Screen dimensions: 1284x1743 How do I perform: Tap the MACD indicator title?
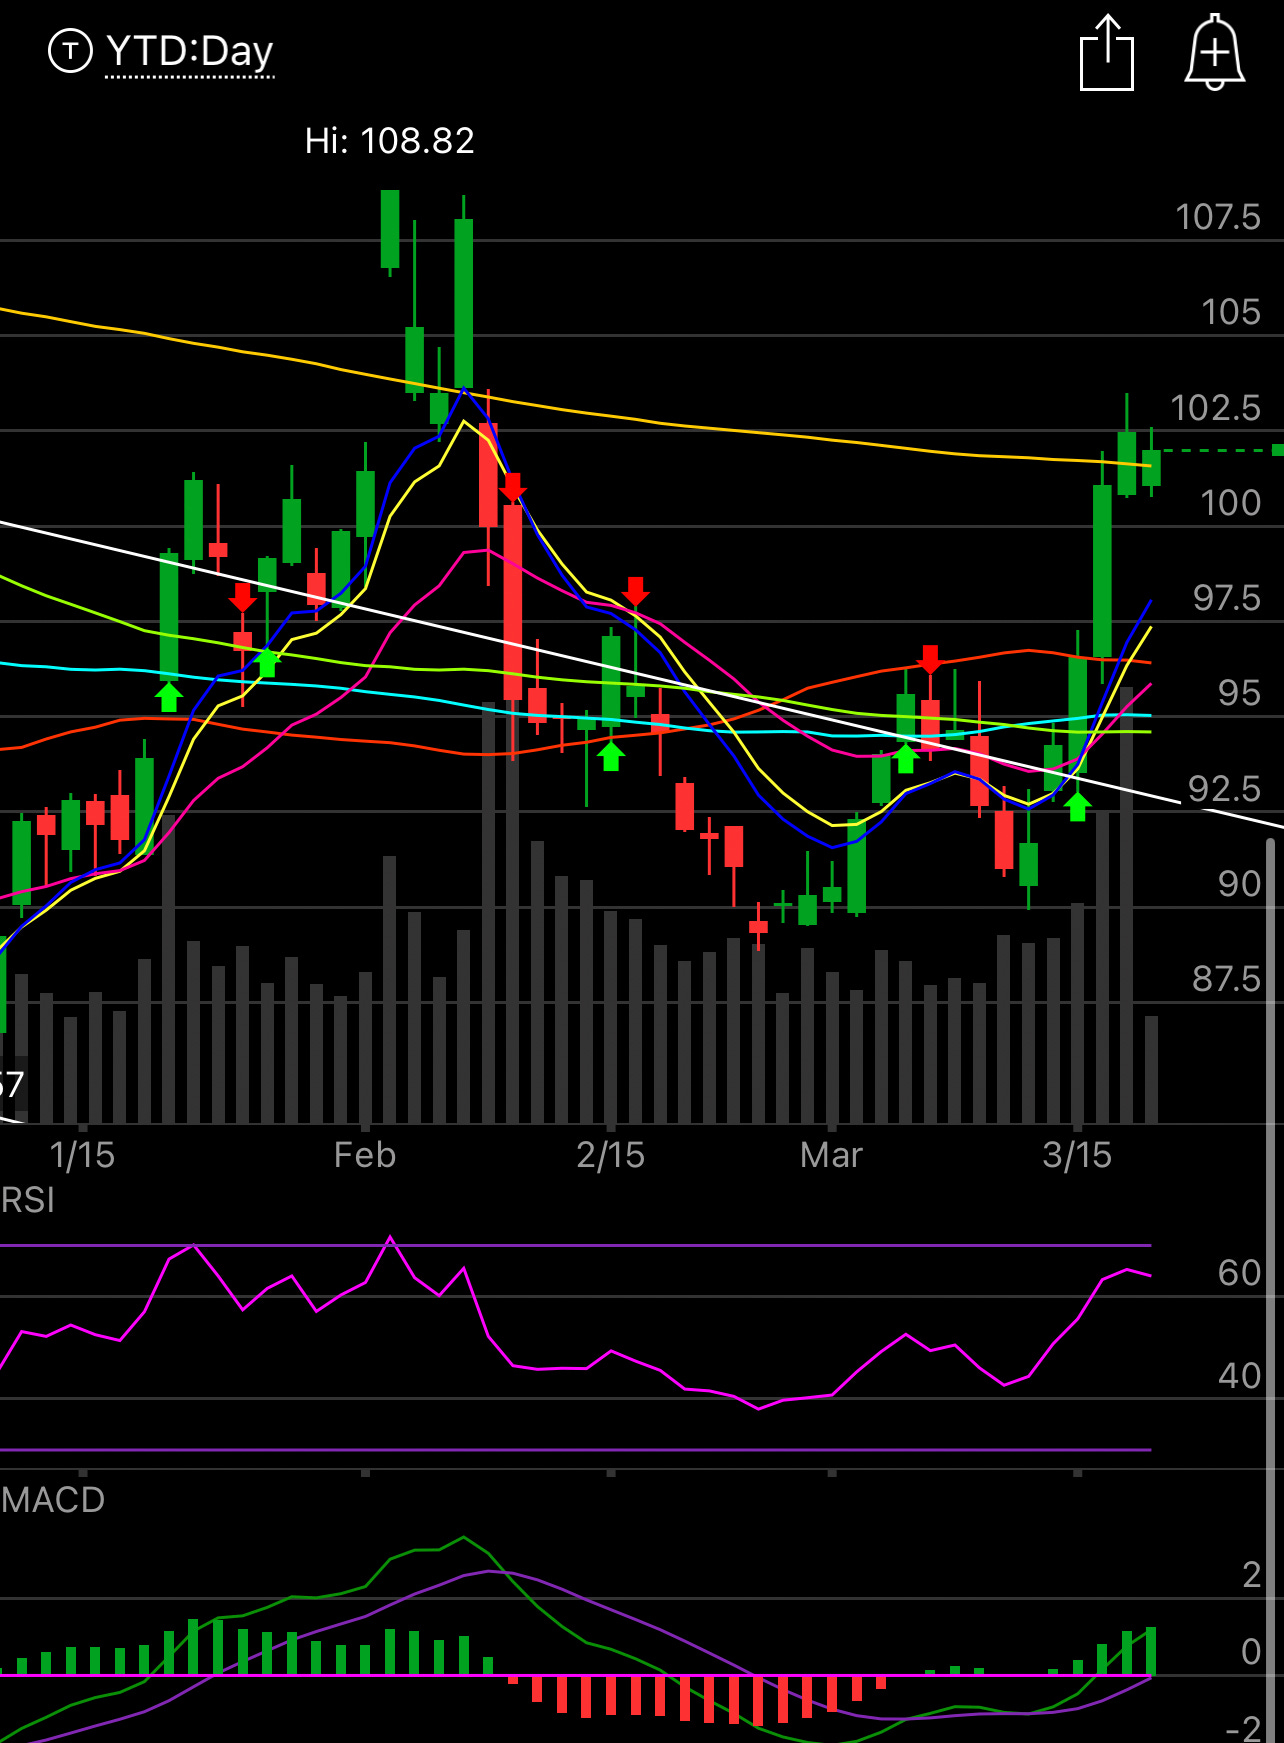point(53,1500)
